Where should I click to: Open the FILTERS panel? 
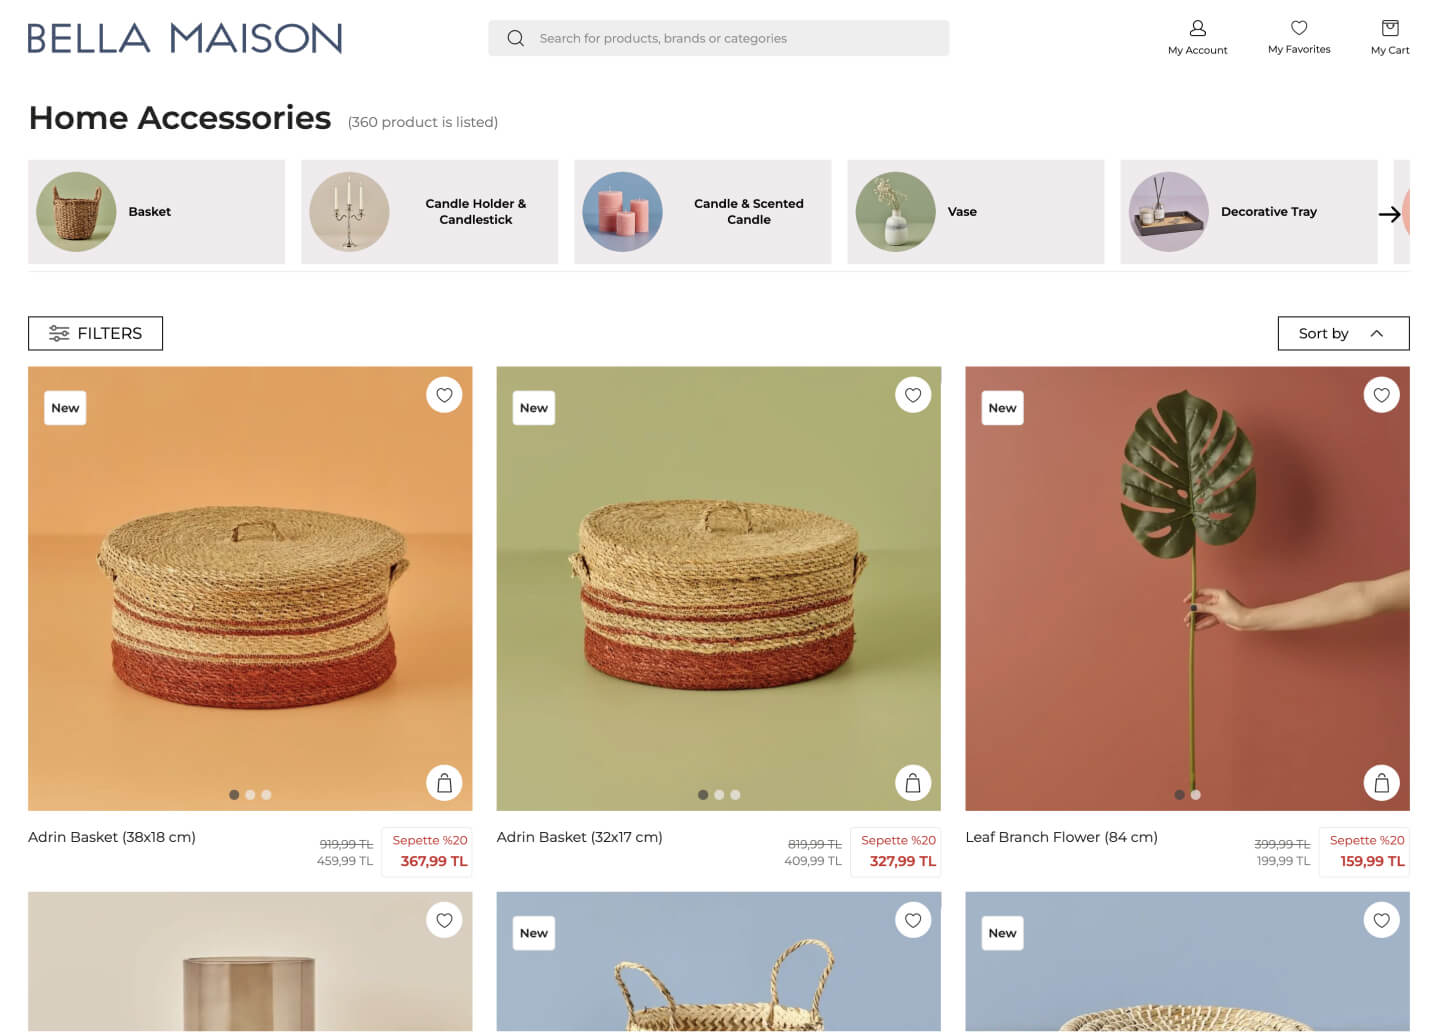(x=95, y=333)
